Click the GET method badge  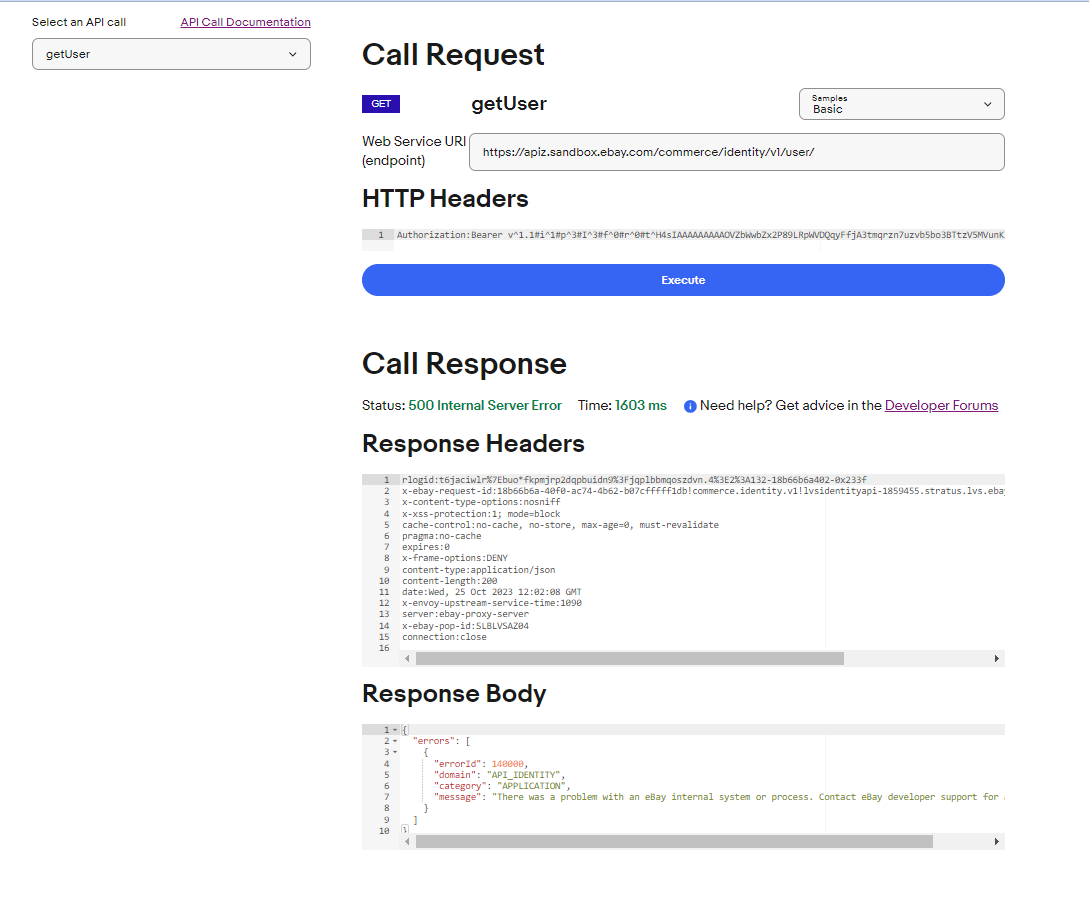(x=381, y=103)
